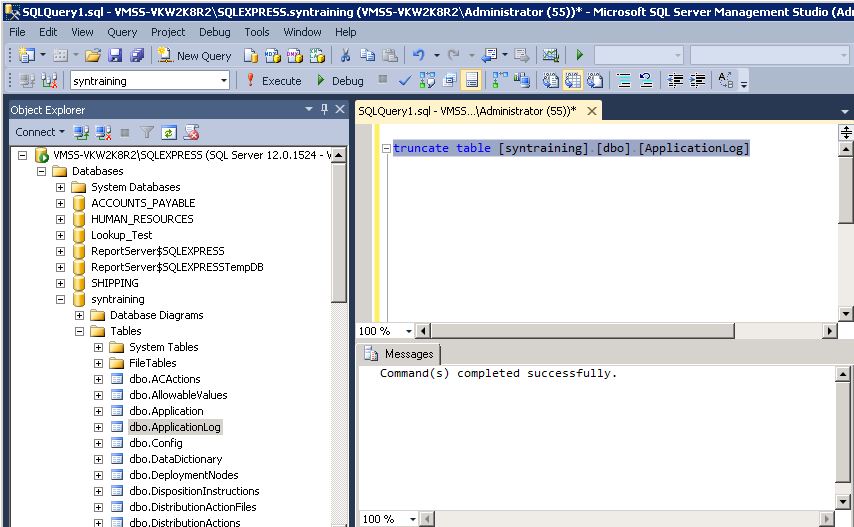The width and height of the screenshot is (854, 527).
Task: Save the query with floppy disk icon
Action: coord(115,55)
